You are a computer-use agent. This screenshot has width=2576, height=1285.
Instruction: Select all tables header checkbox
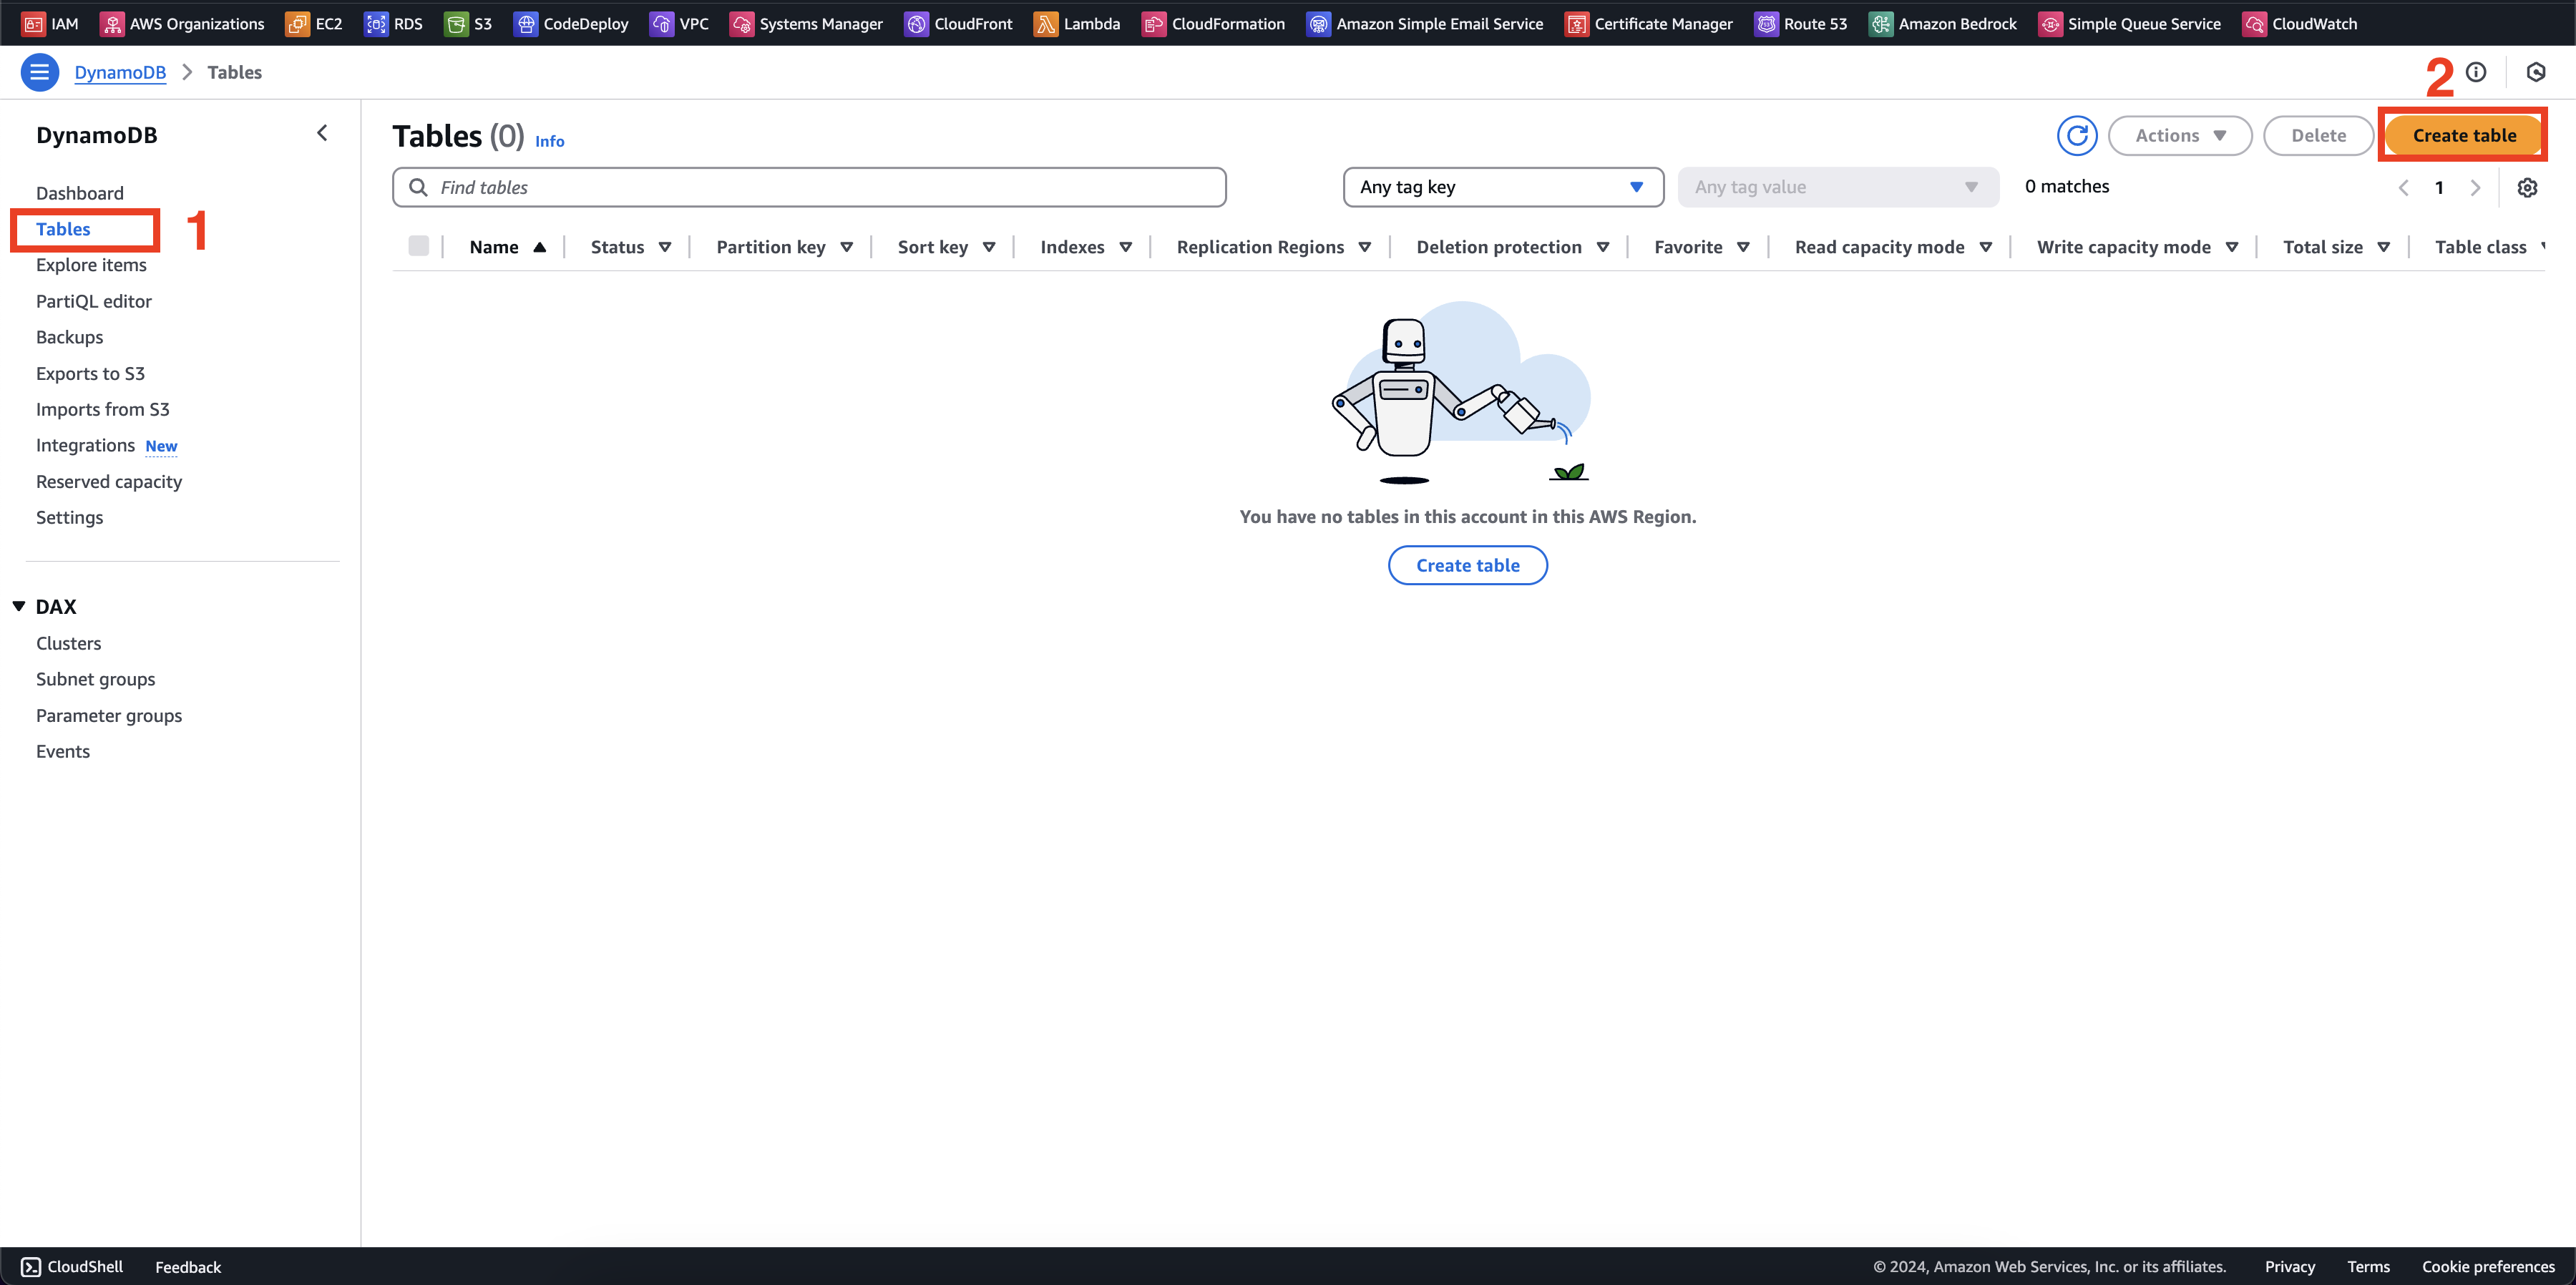click(x=418, y=246)
